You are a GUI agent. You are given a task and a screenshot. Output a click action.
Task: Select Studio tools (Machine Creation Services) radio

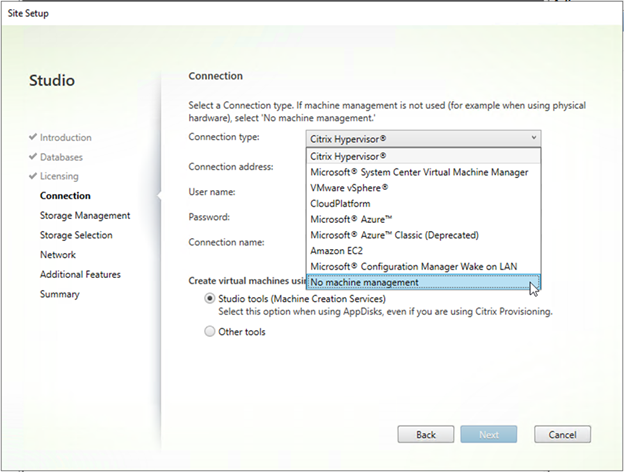click(210, 298)
